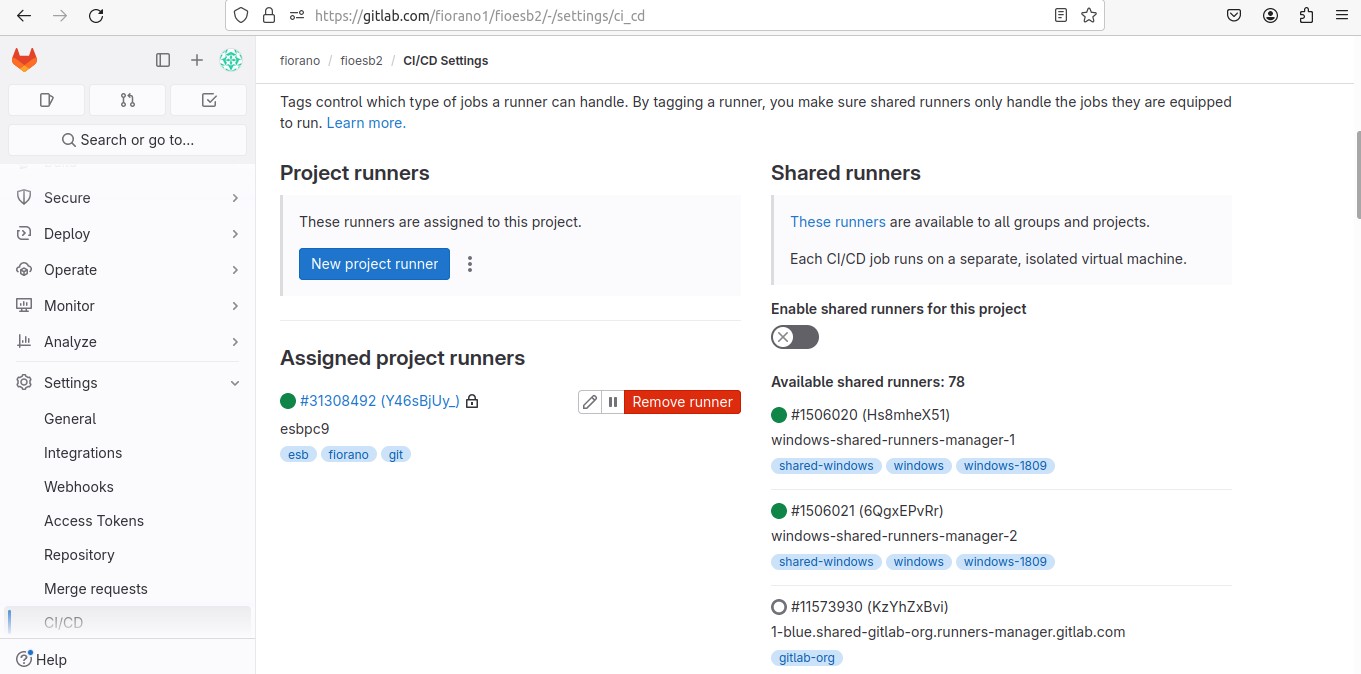Click the page vertical scrollbar
Image resolution: width=1361 pixels, height=674 pixels.
[x=1356, y=175]
